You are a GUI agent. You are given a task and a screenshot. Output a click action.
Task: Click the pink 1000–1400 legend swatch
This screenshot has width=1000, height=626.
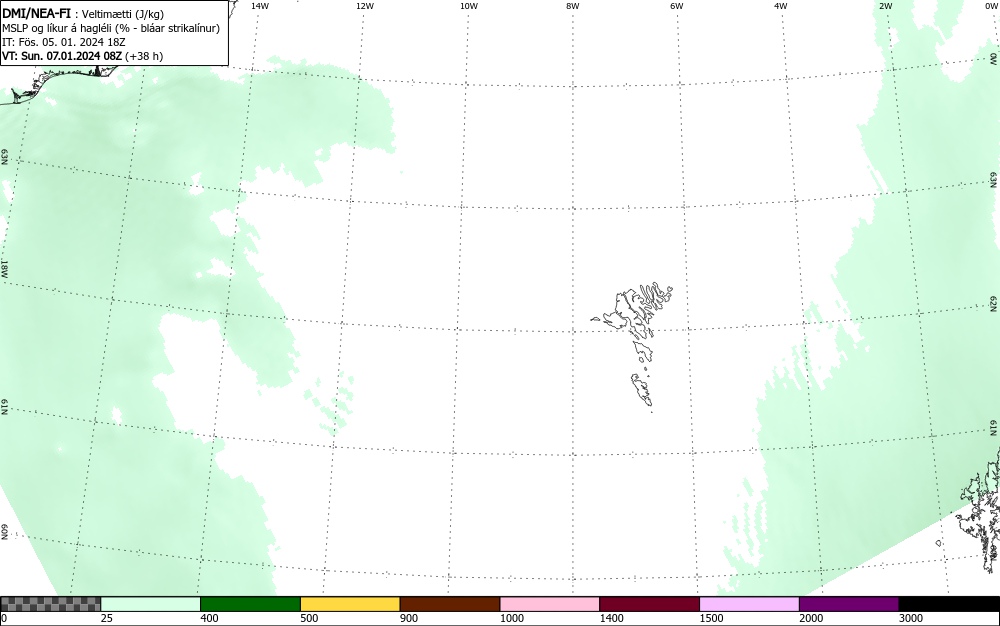click(550, 604)
